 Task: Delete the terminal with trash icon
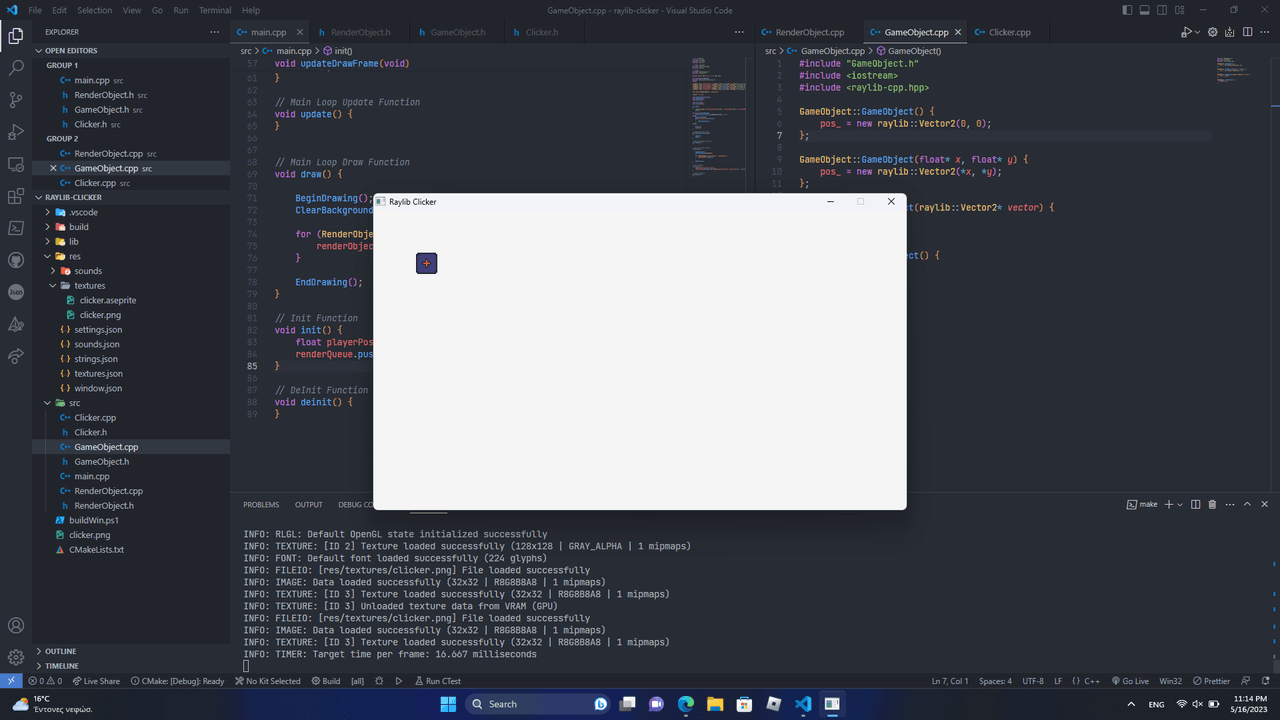coord(1212,505)
